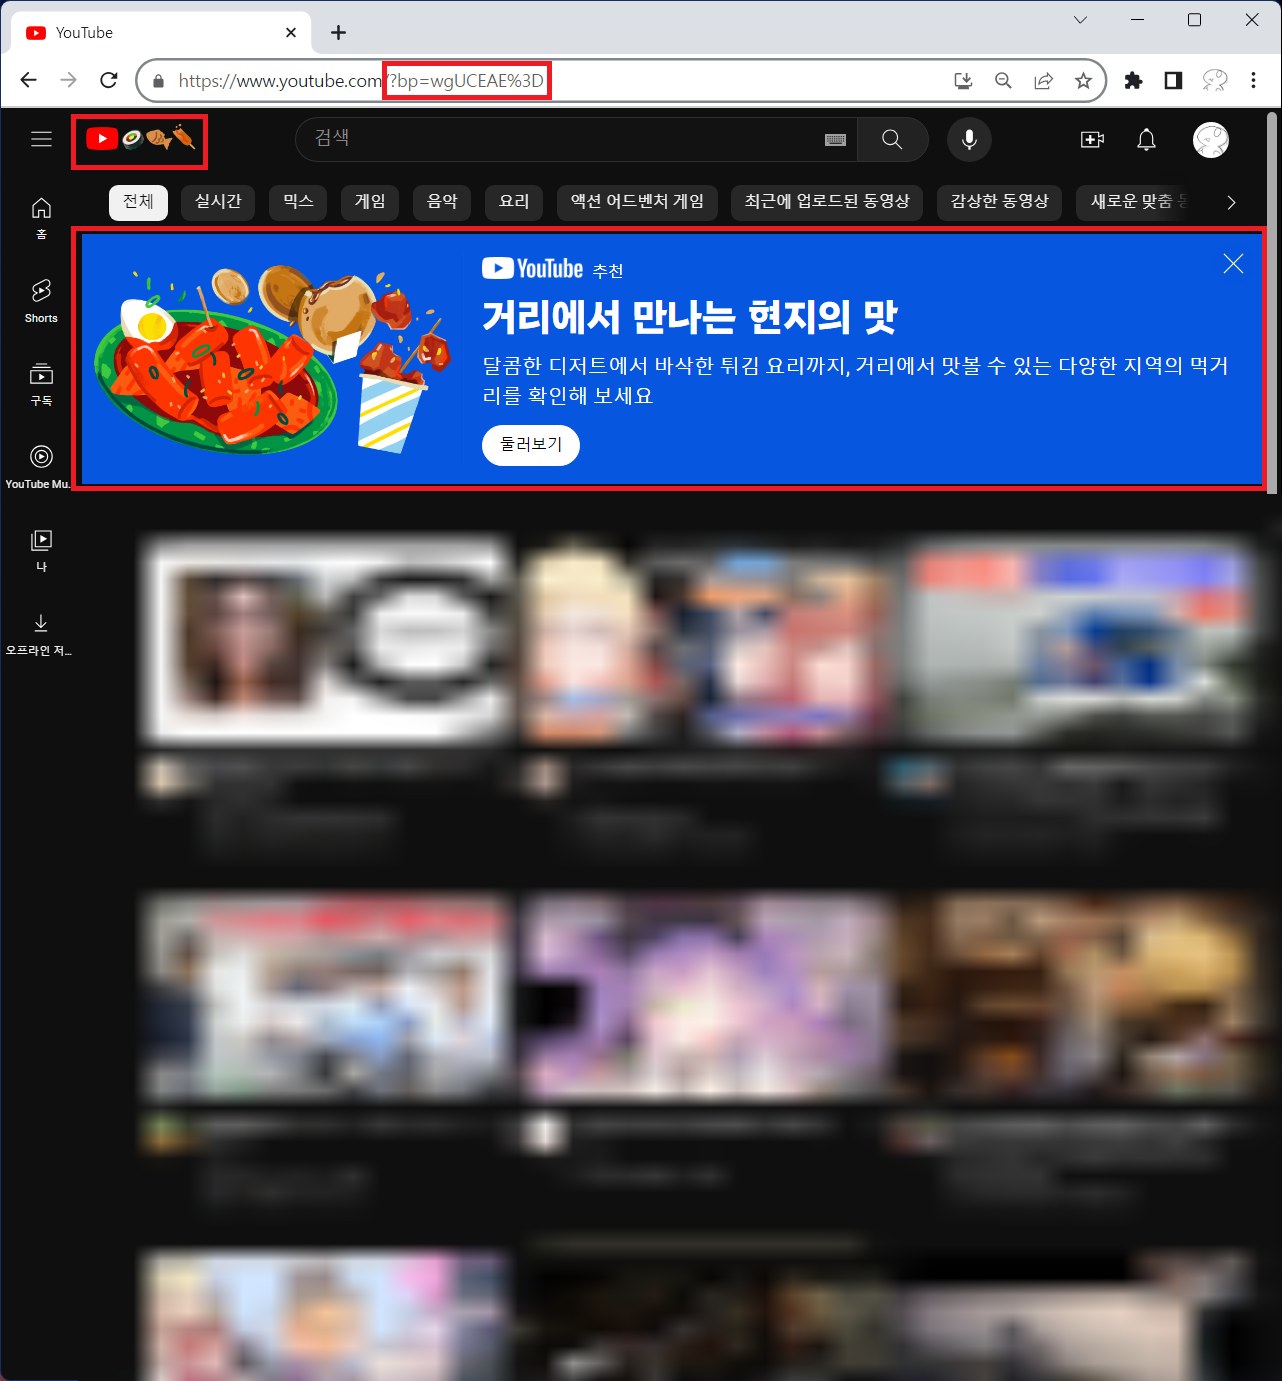
Task: Open Chrome three-dot menu
Action: pyautogui.click(x=1253, y=81)
